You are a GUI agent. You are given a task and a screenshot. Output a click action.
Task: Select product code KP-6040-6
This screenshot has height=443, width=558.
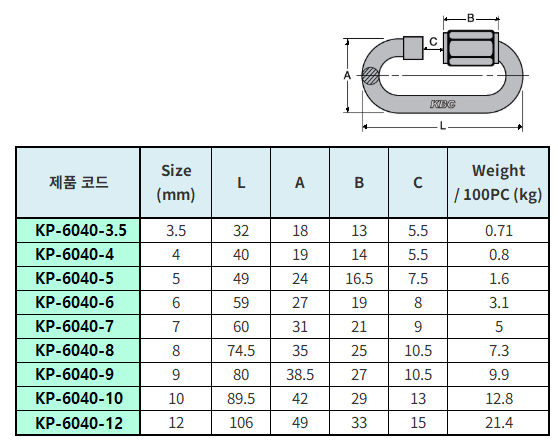coord(74,302)
